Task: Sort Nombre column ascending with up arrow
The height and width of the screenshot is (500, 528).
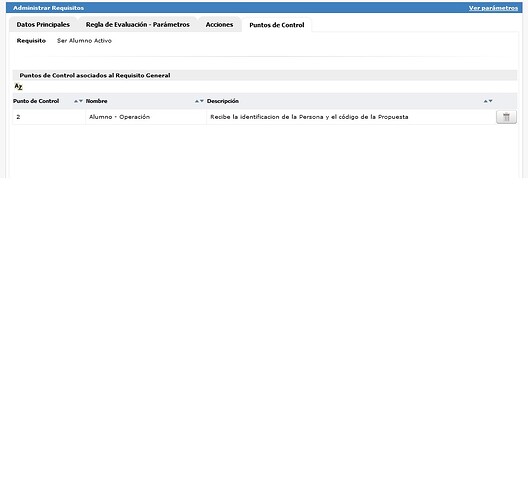Action: 197,101
